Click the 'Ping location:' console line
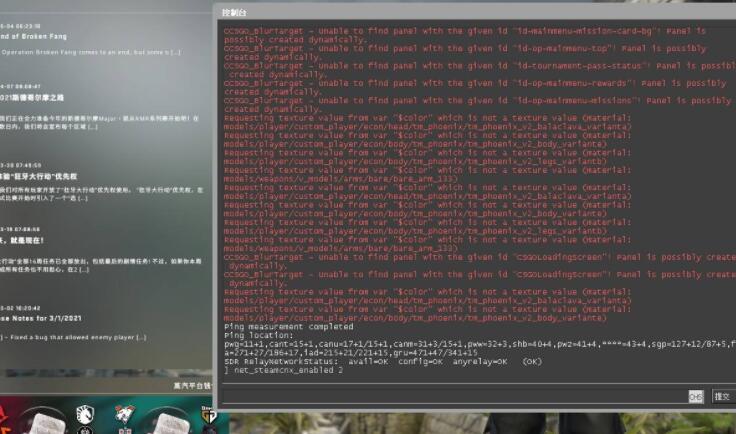Viewport: 736px width, 434px height. 259,335
